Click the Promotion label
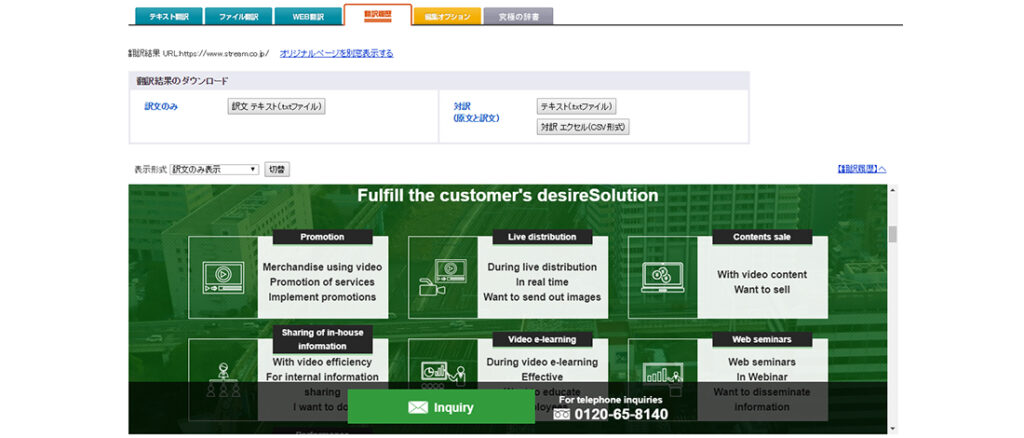 322,237
